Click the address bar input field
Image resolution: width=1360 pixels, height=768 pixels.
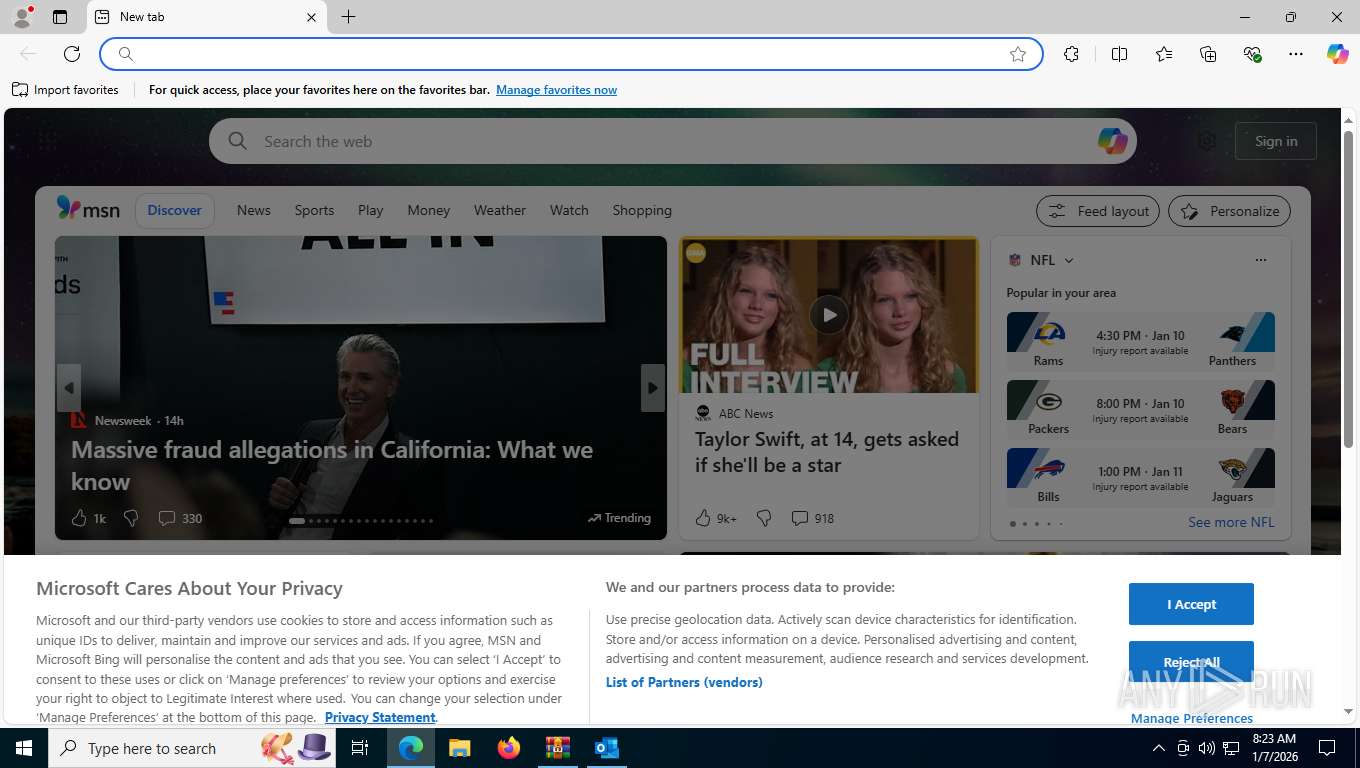(x=570, y=54)
